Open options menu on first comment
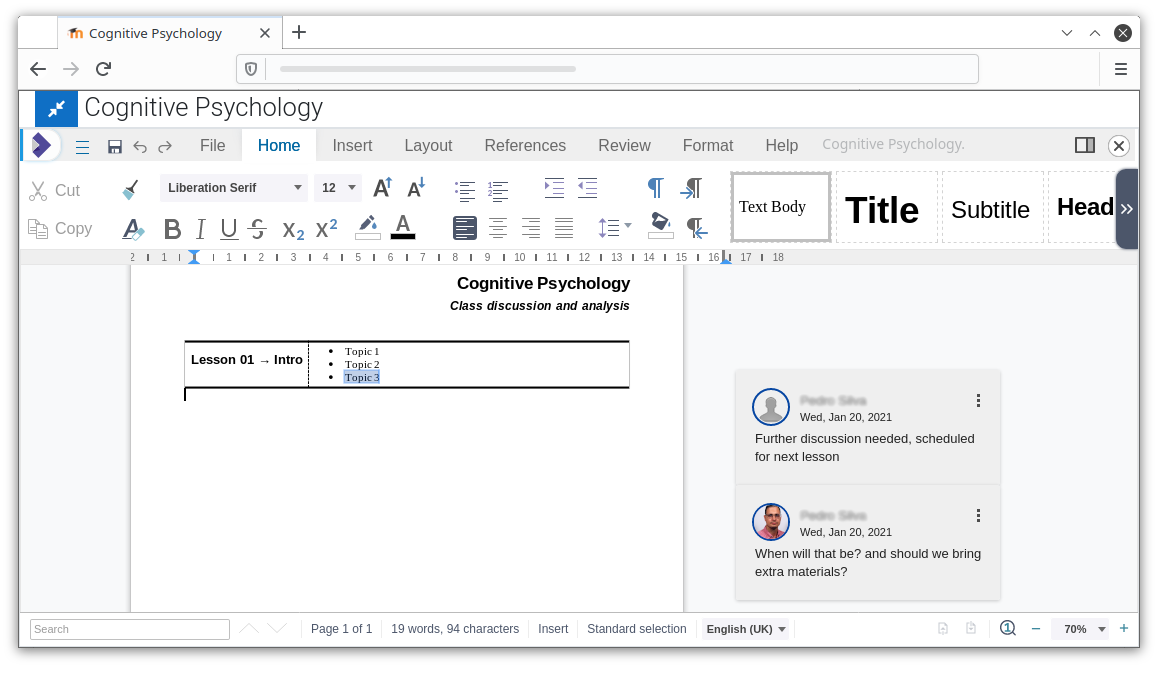 click(978, 401)
